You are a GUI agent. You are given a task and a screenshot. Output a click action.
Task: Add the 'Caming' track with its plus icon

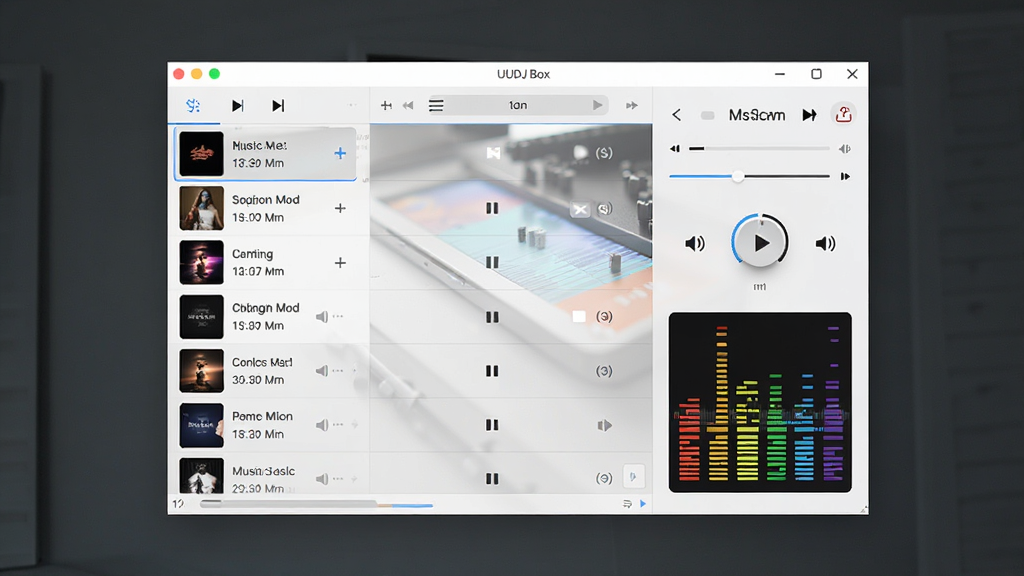pos(340,263)
